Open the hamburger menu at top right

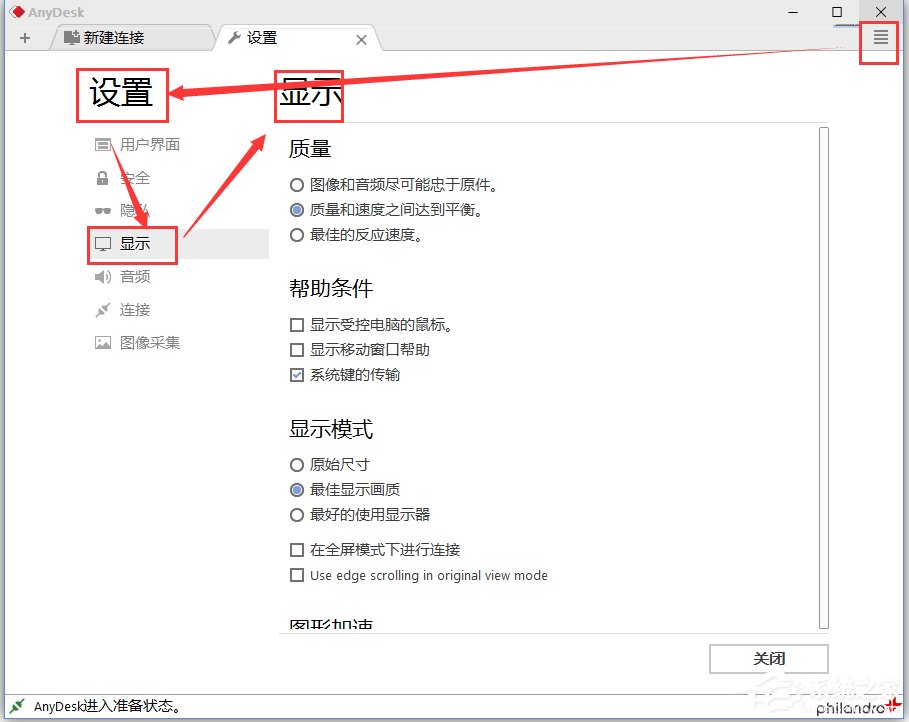[878, 37]
